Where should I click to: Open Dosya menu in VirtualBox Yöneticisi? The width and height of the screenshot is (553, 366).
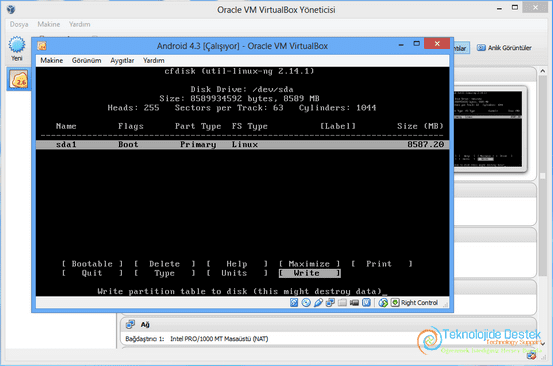19,24
